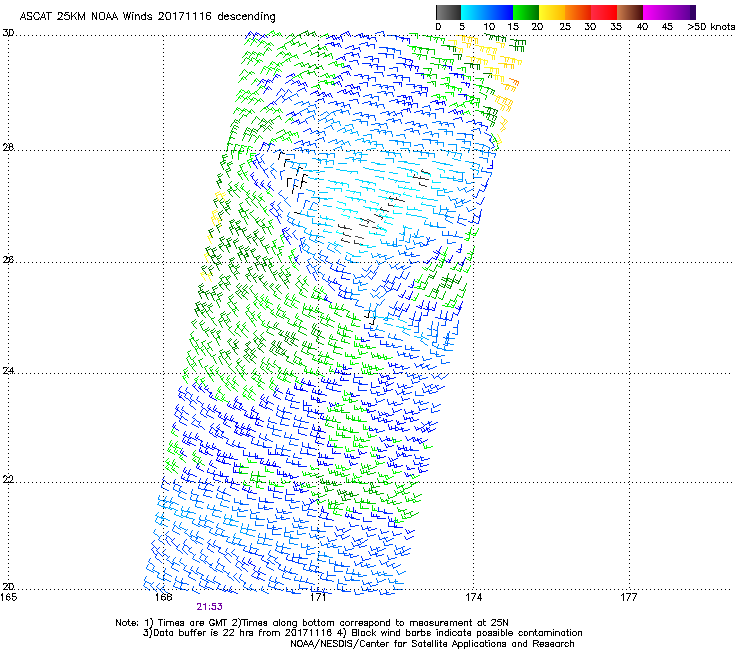Click the latitude 24 axis label
The image size is (740, 650).
[8, 371]
